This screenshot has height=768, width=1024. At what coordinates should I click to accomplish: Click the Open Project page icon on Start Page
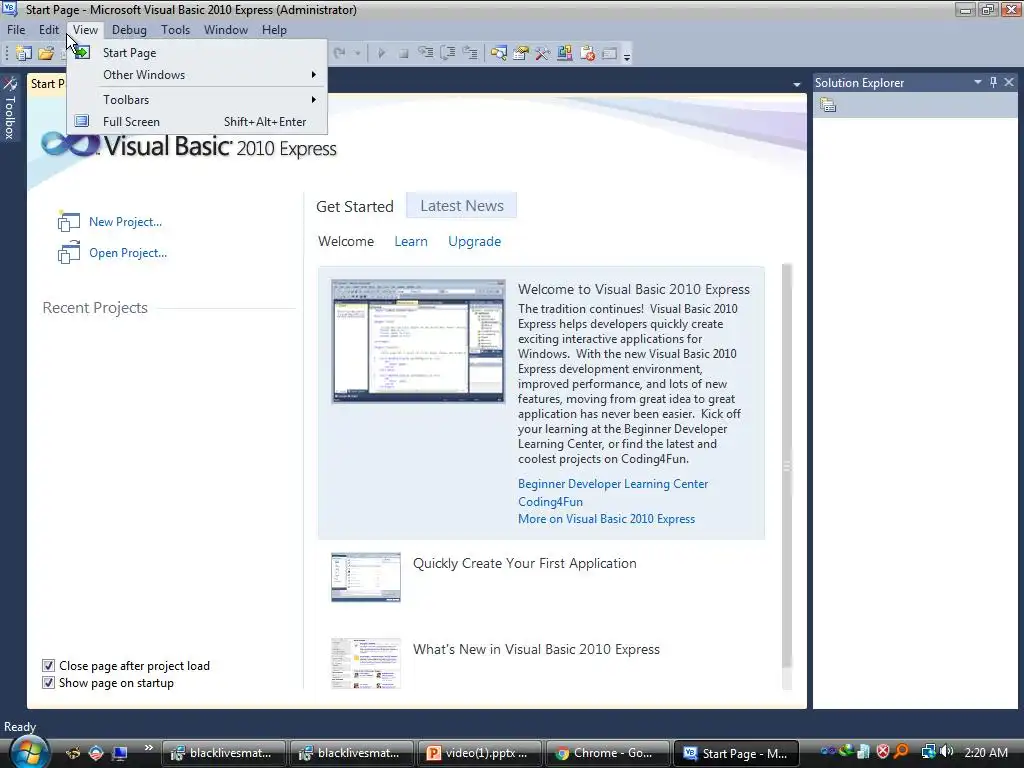(69, 253)
